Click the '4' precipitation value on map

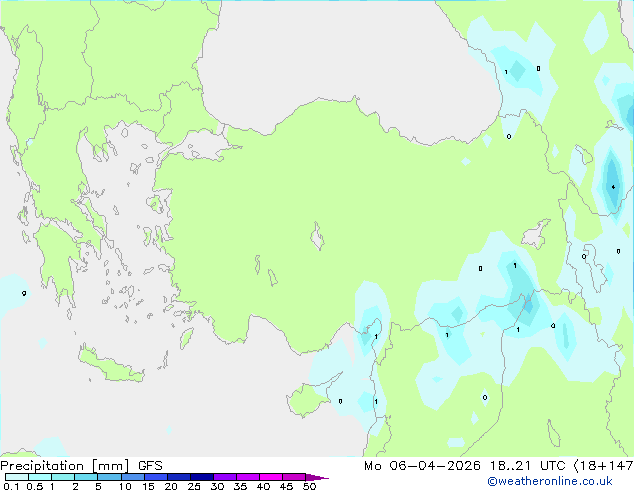tap(613, 187)
